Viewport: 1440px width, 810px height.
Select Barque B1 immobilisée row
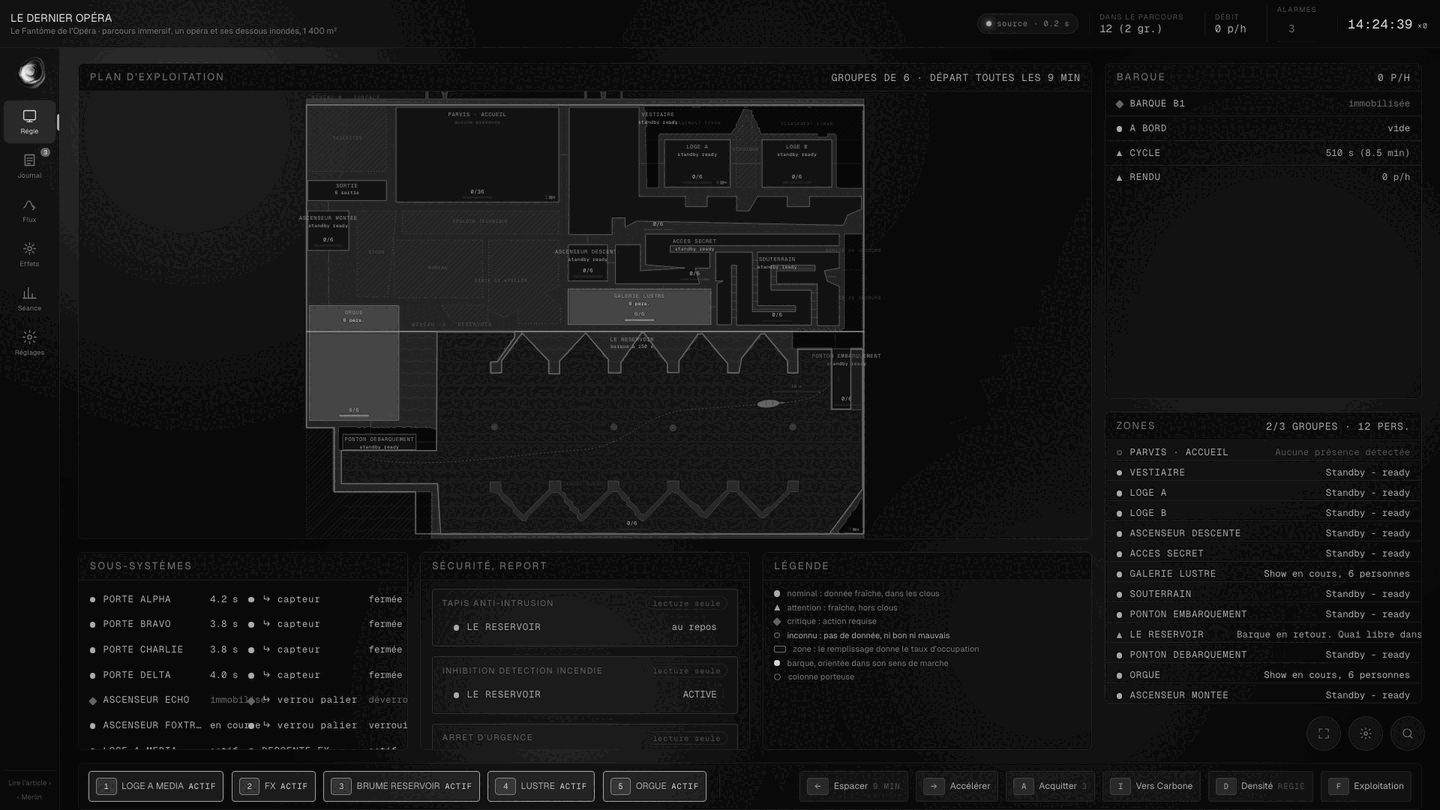coord(1263,104)
